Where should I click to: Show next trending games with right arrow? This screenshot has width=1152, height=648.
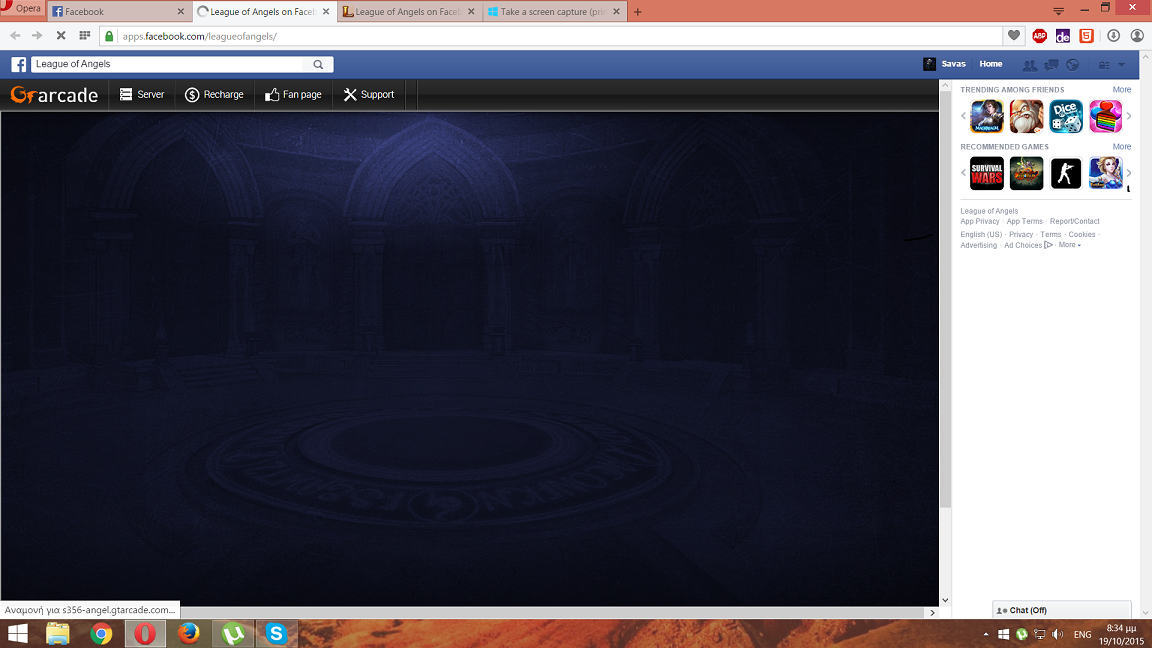pyautogui.click(x=1129, y=116)
